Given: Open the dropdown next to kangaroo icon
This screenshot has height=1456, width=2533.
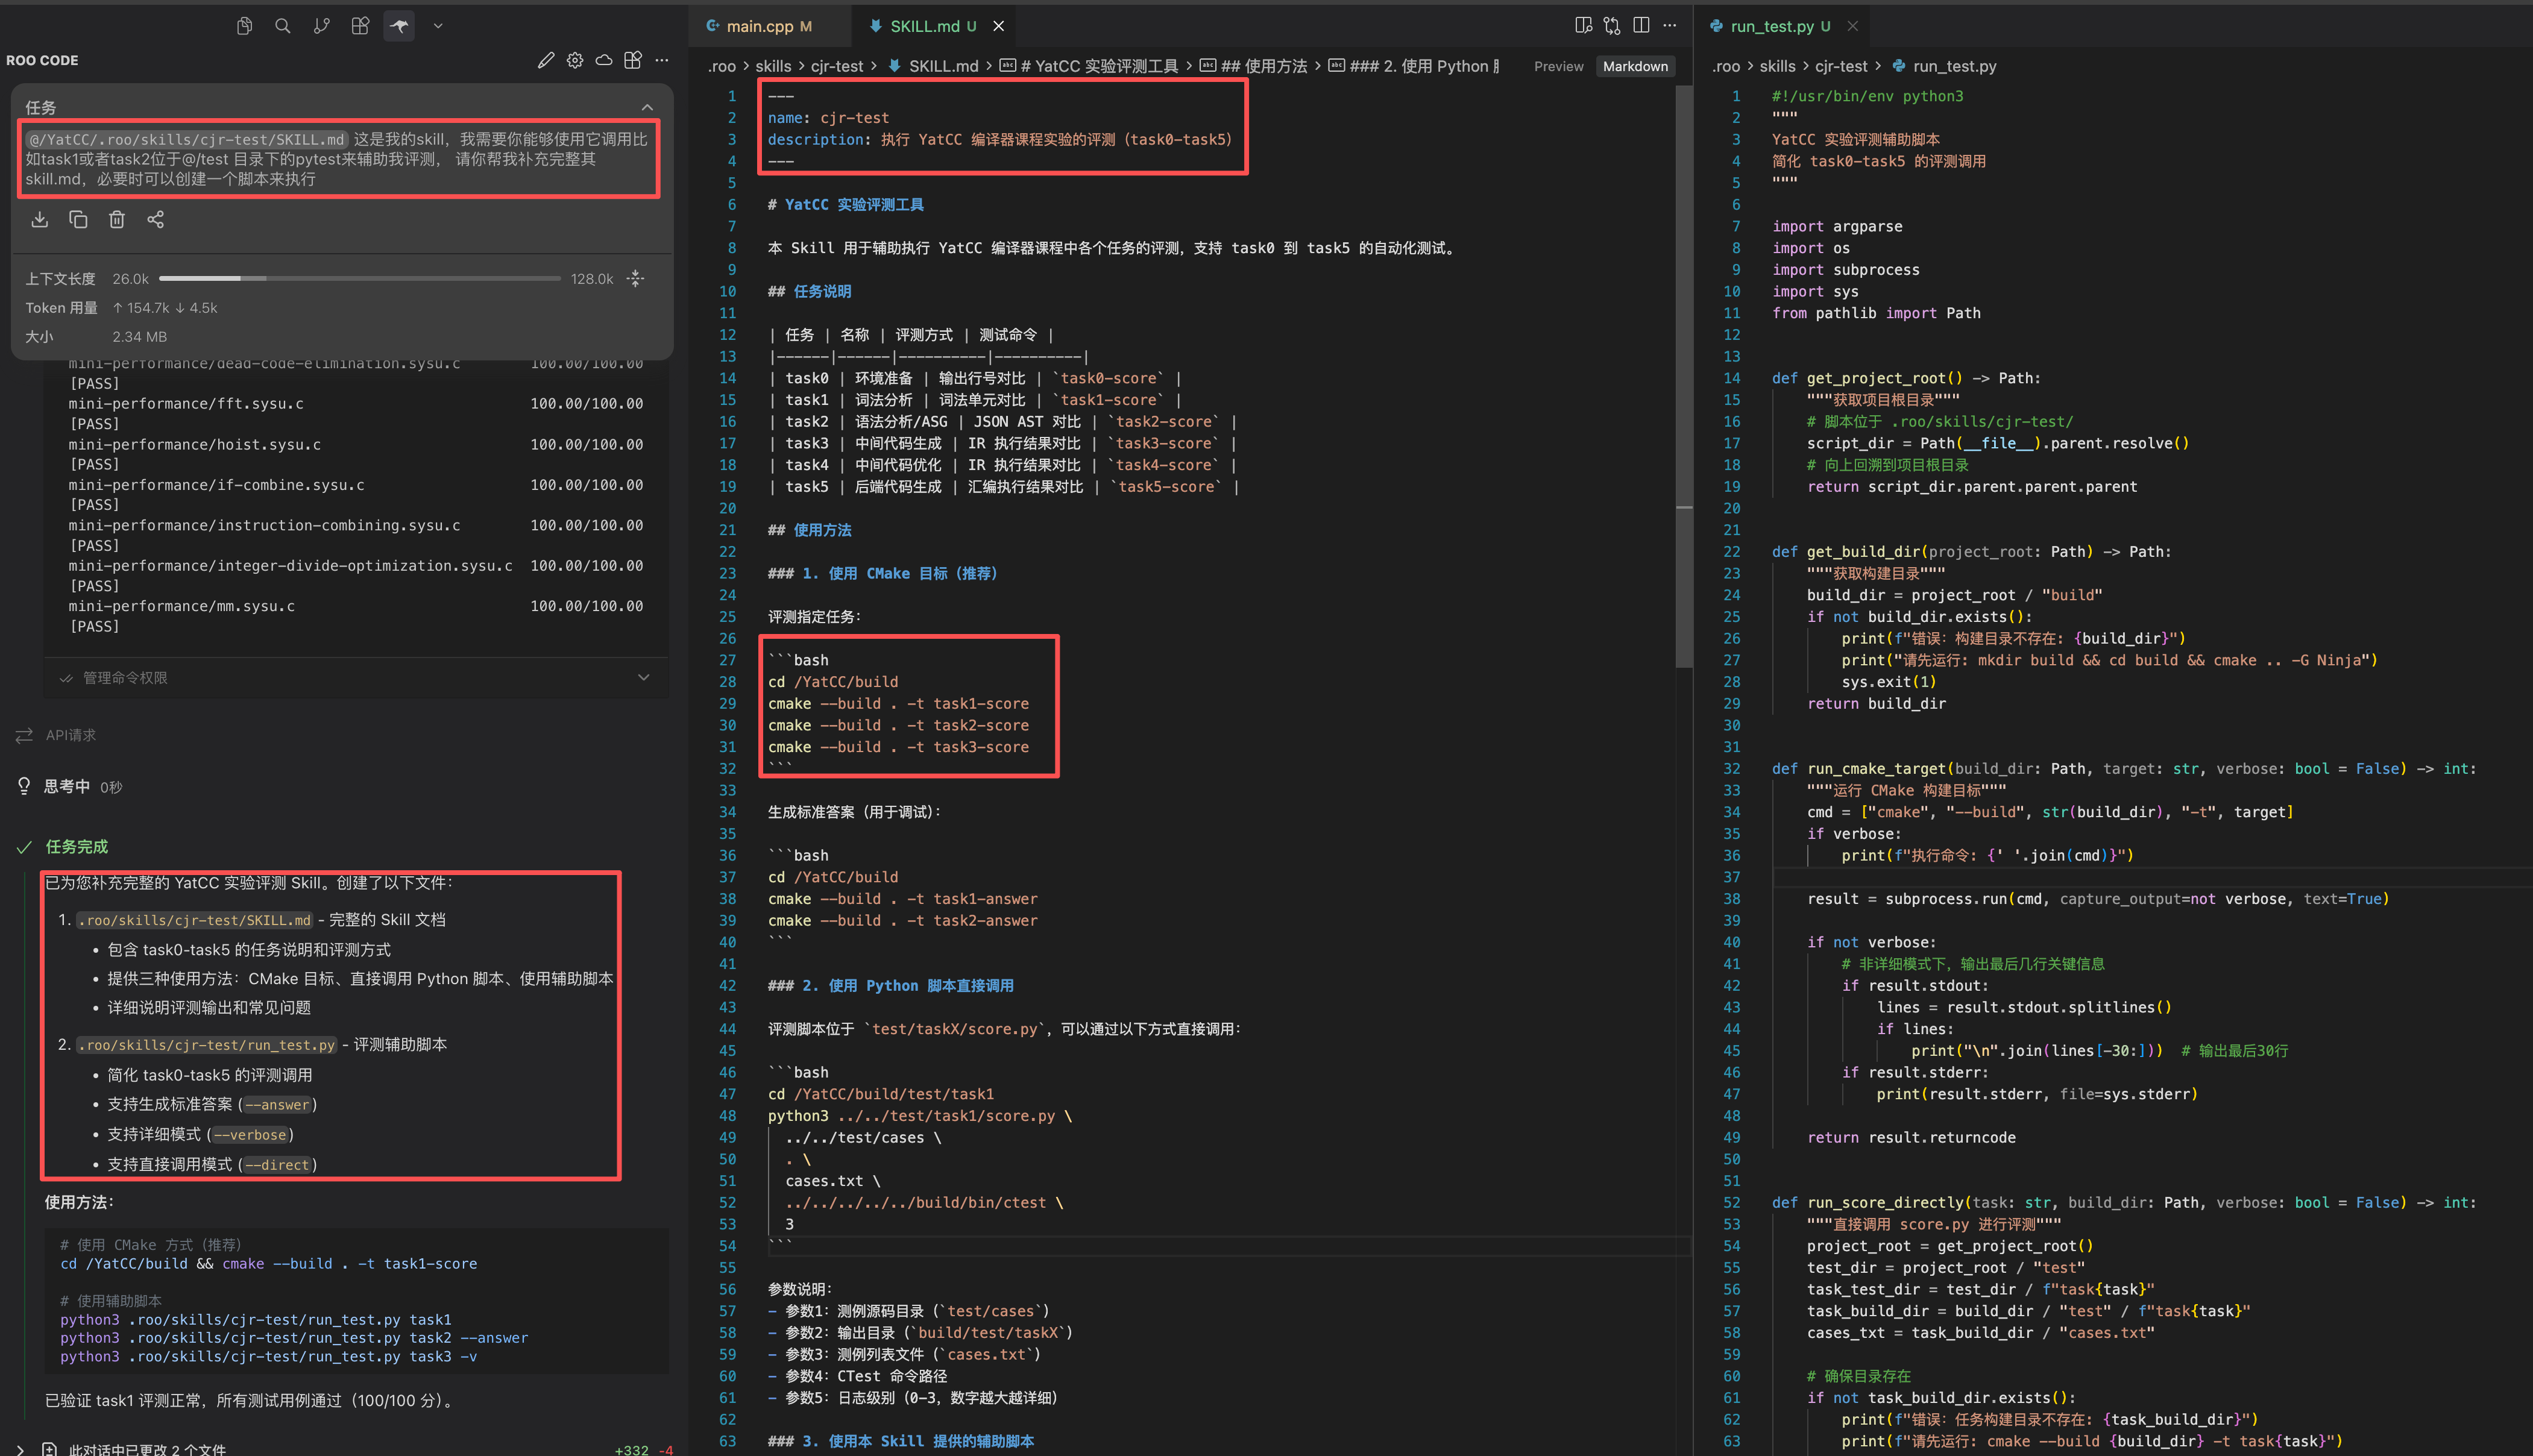Looking at the screenshot, I should point(438,26).
